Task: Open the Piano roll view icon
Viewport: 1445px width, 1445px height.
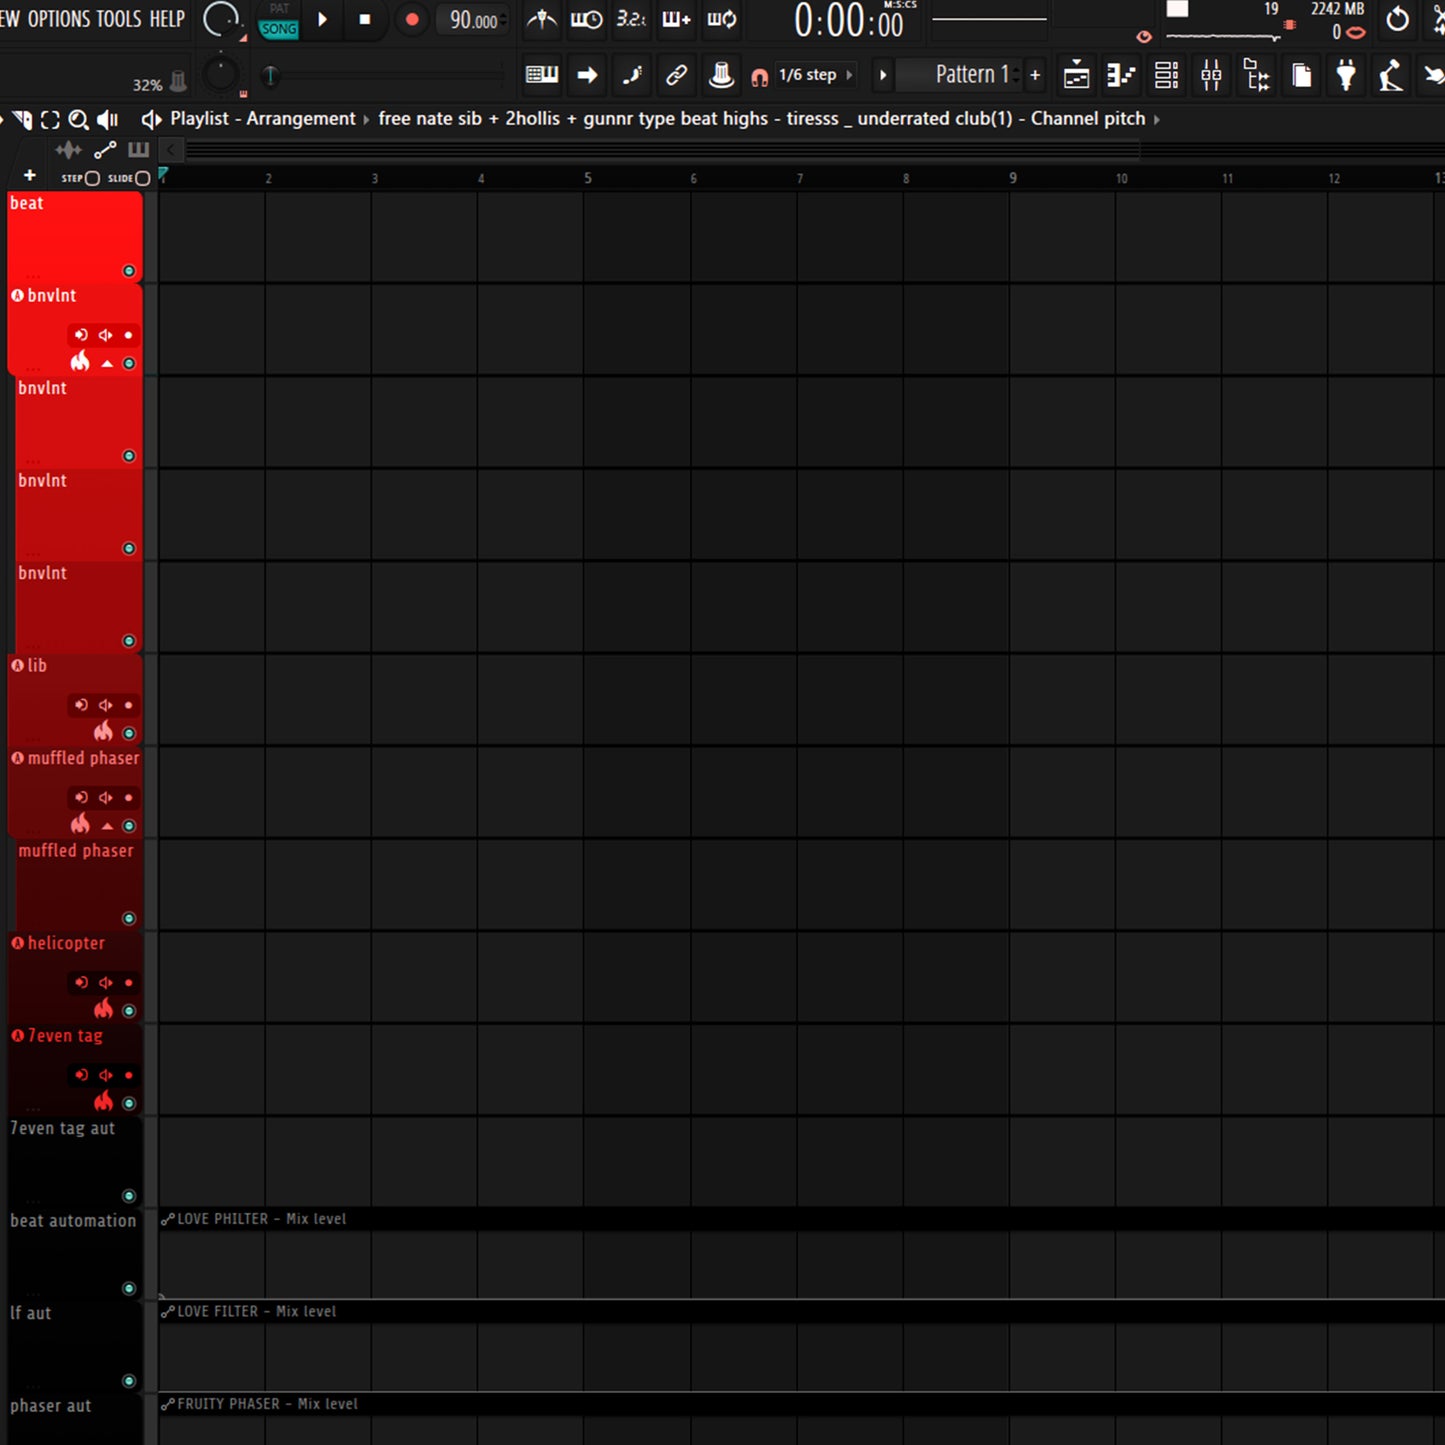Action: [1121, 75]
